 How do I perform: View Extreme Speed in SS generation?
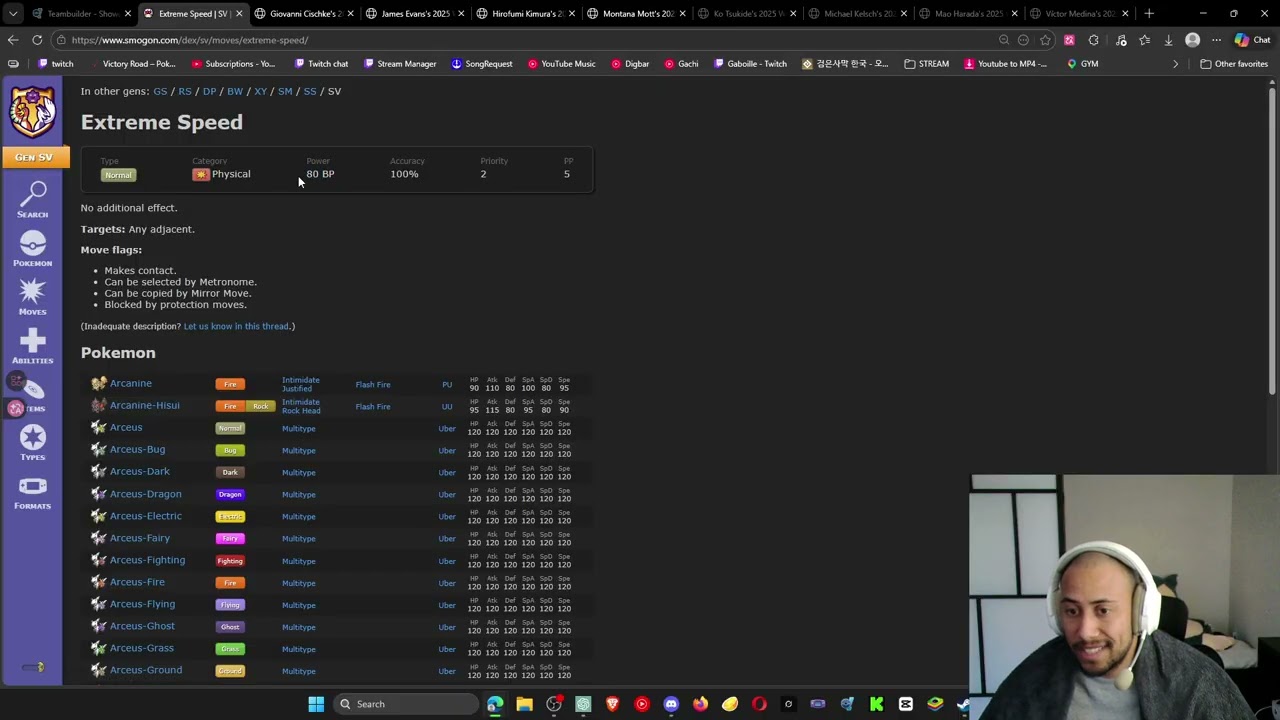tap(310, 91)
